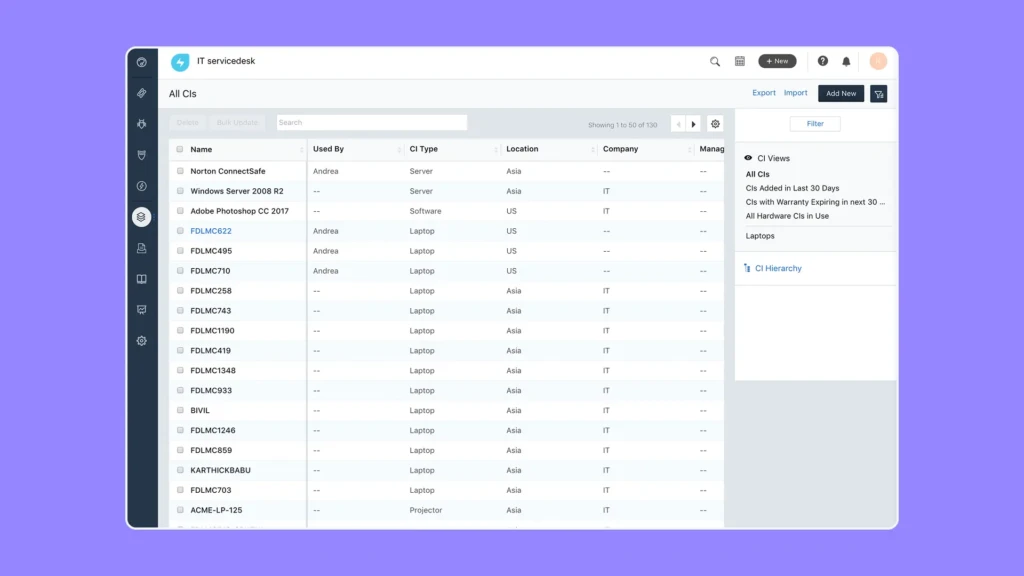Check the Windows Server 2008 R2 checkbox
Viewport: 1024px width, 576px height.
pos(180,191)
